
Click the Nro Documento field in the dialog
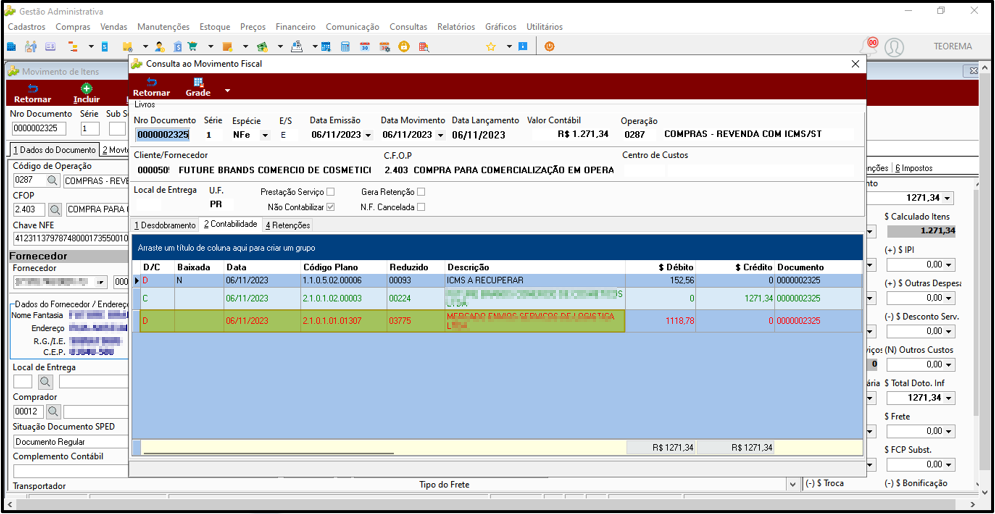coord(162,135)
